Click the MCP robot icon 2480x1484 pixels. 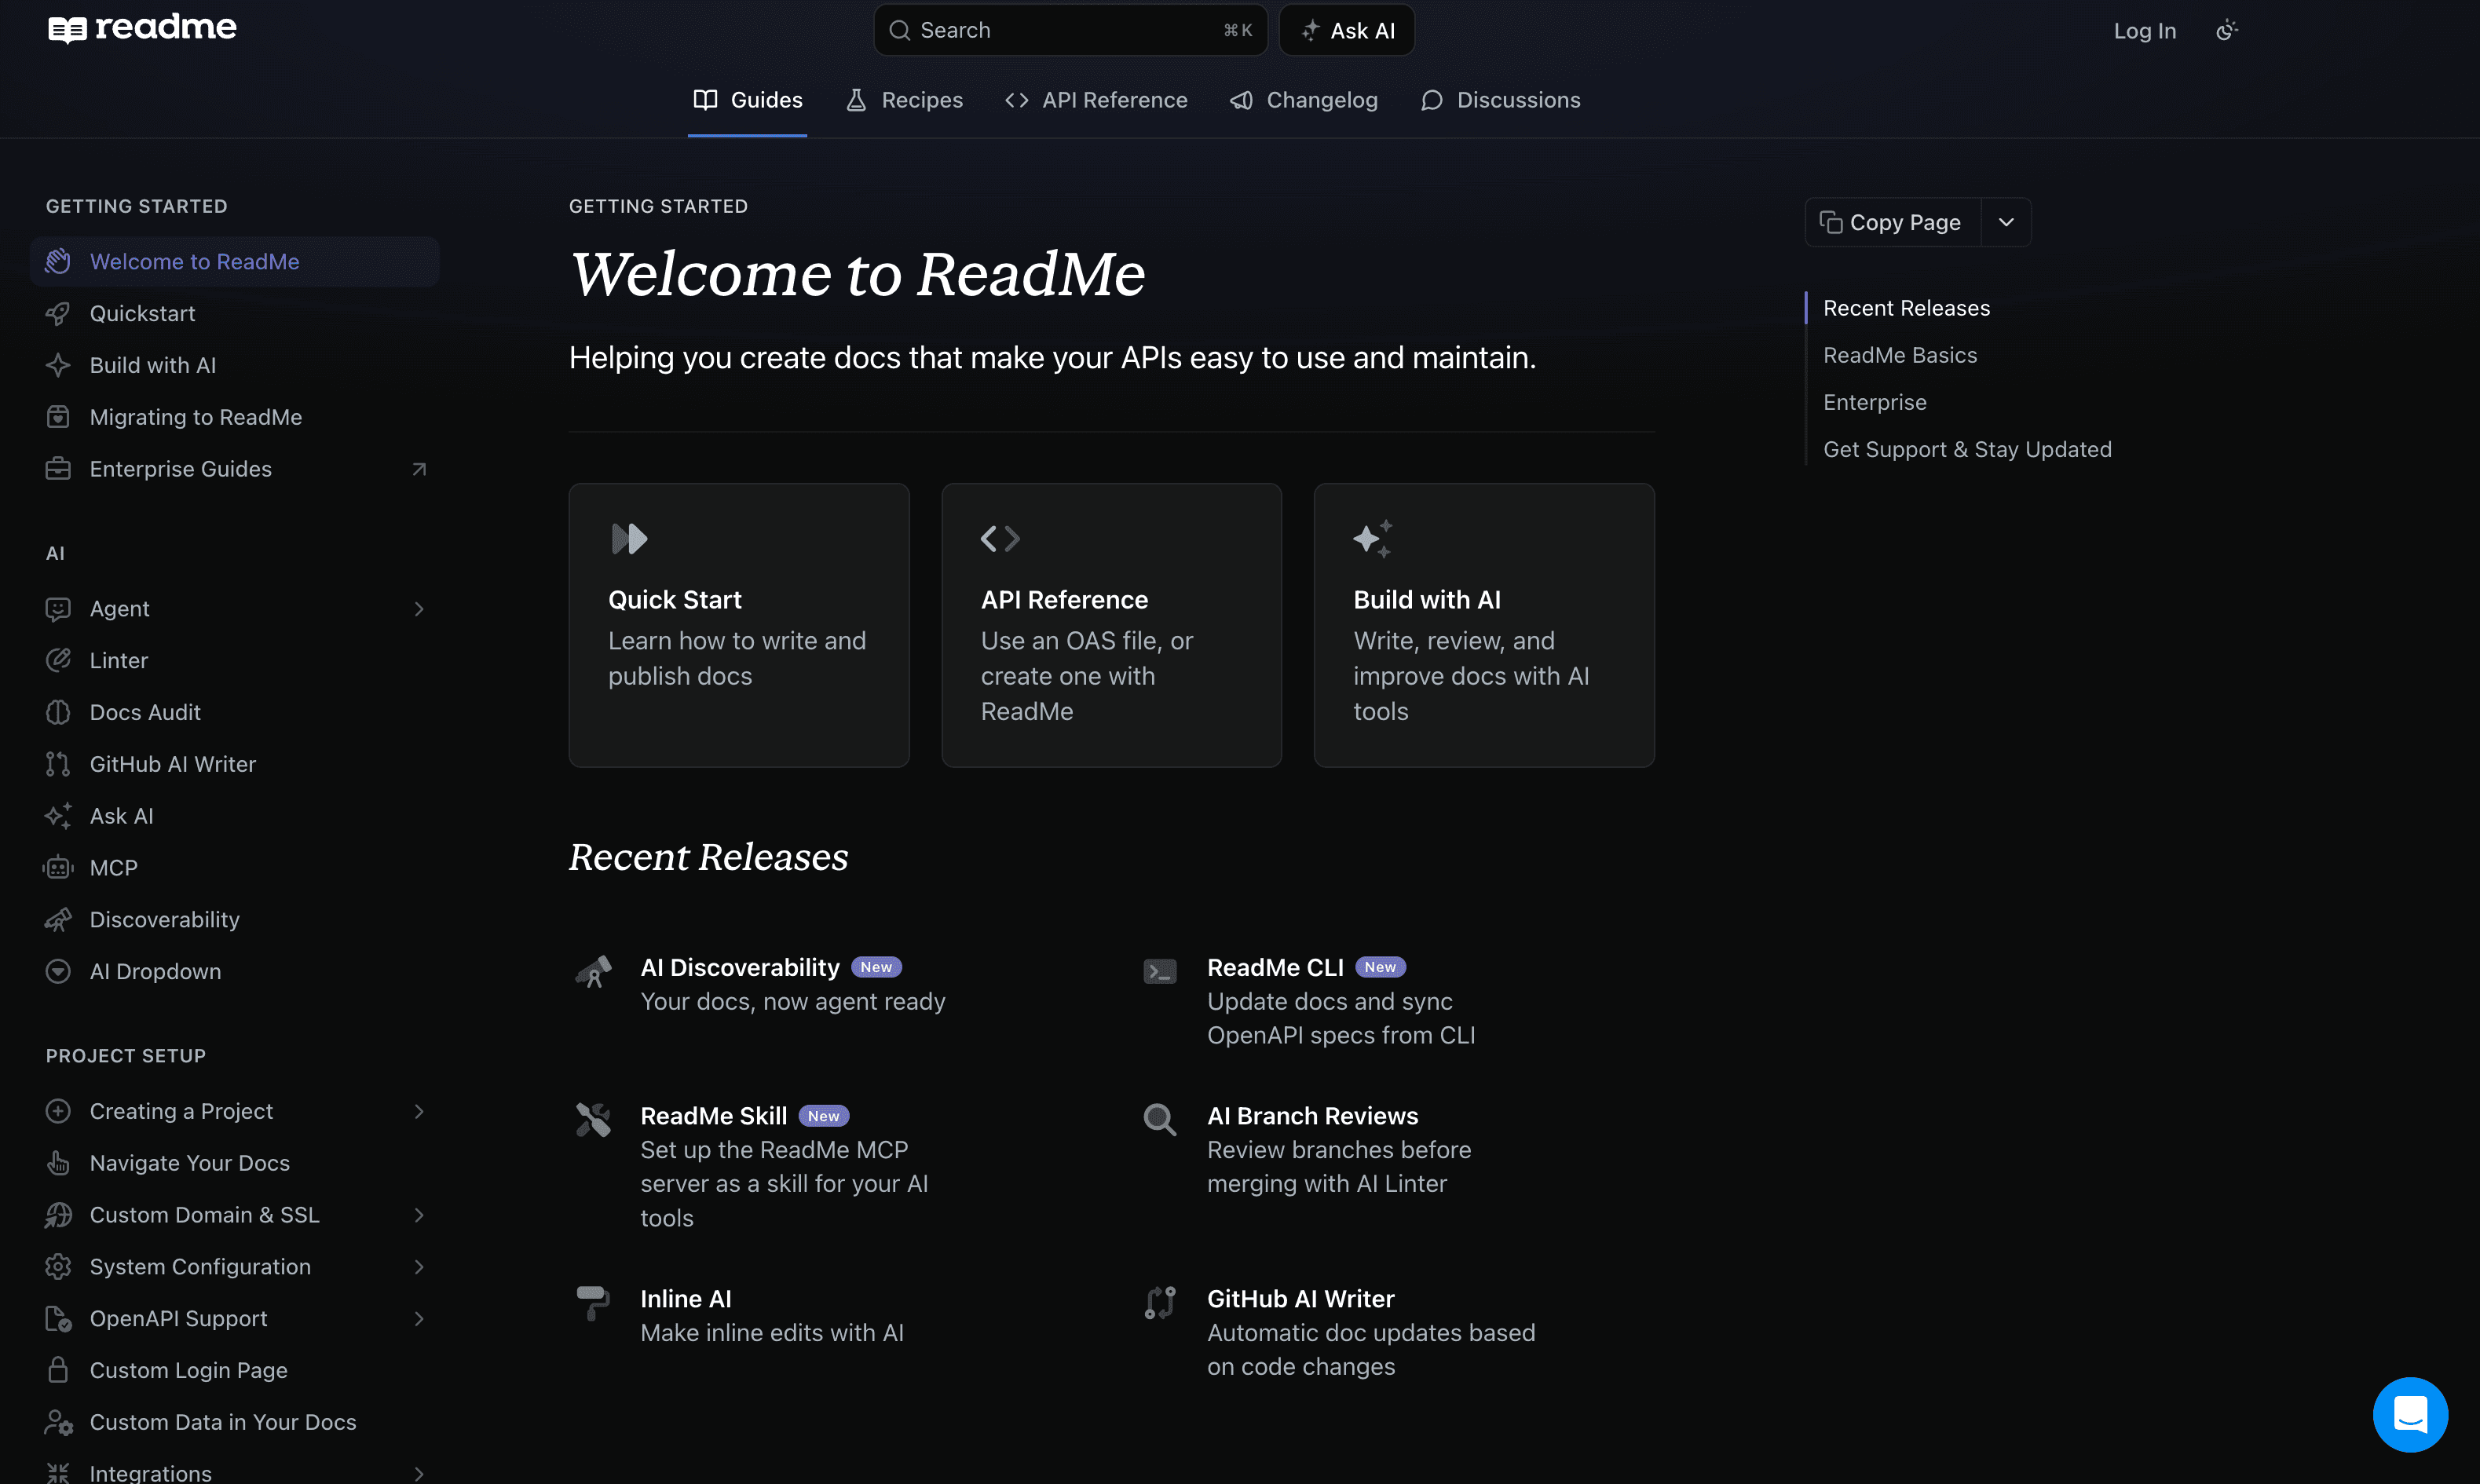click(58, 868)
